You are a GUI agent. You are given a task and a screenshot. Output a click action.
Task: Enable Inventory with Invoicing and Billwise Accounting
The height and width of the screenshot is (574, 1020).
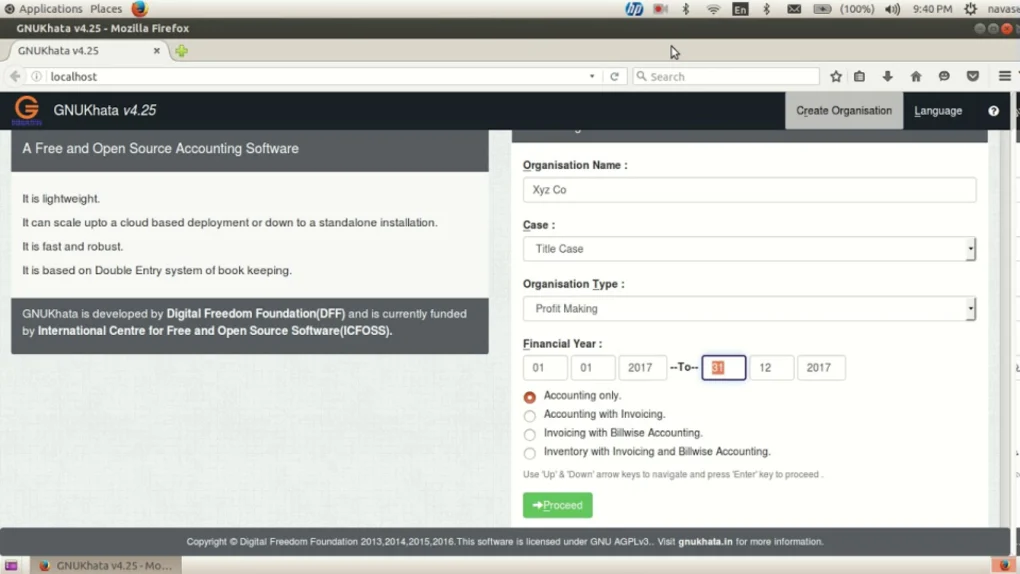pyautogui.click(x=530, y=453)
